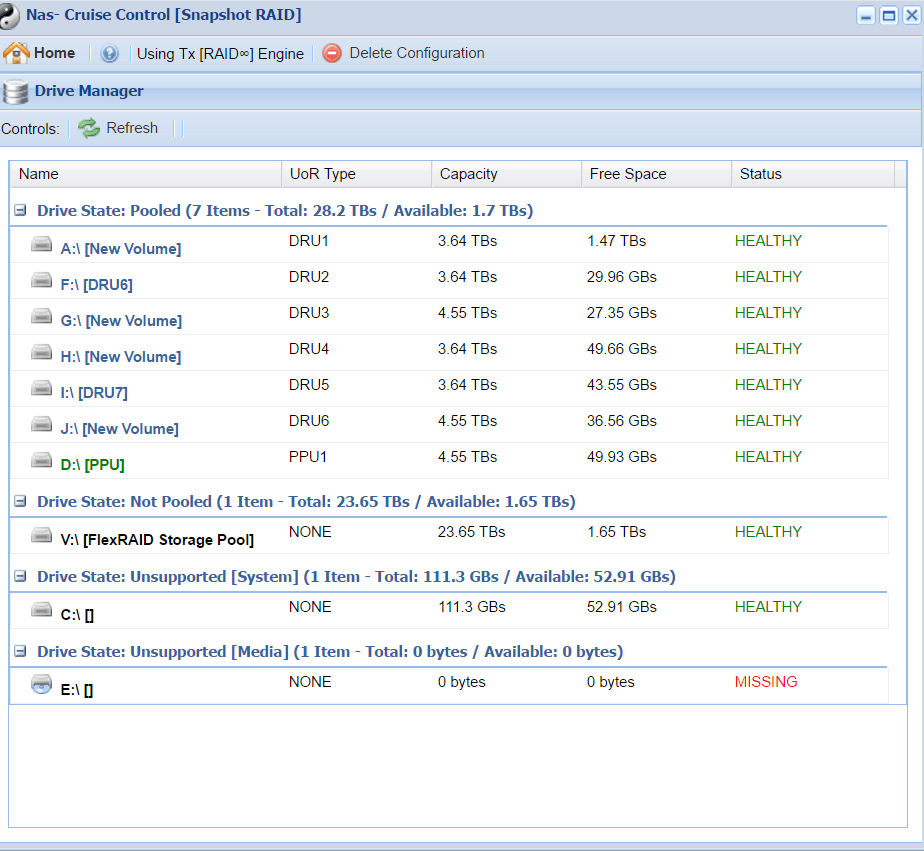Click drive icon for I:\ [DRU7]

pos(41,388)
